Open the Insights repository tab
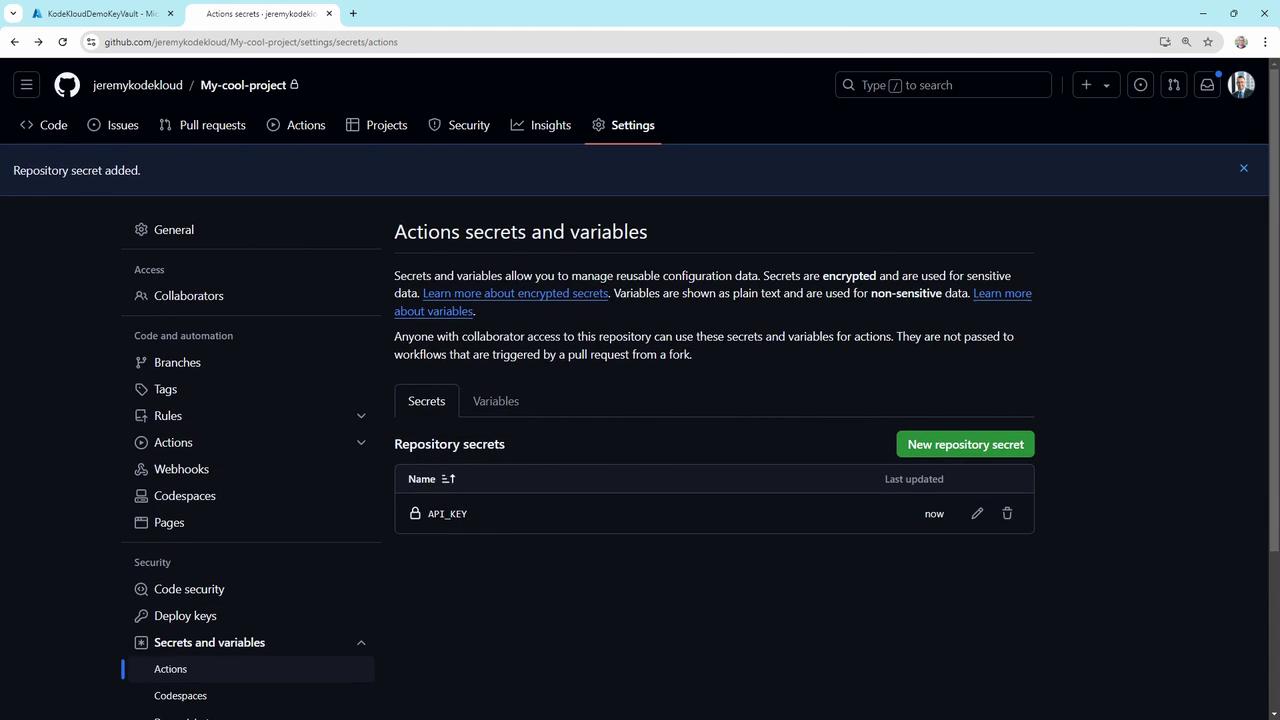The image size is (1280, 720). pyautogui.click(x=541, y=125)
